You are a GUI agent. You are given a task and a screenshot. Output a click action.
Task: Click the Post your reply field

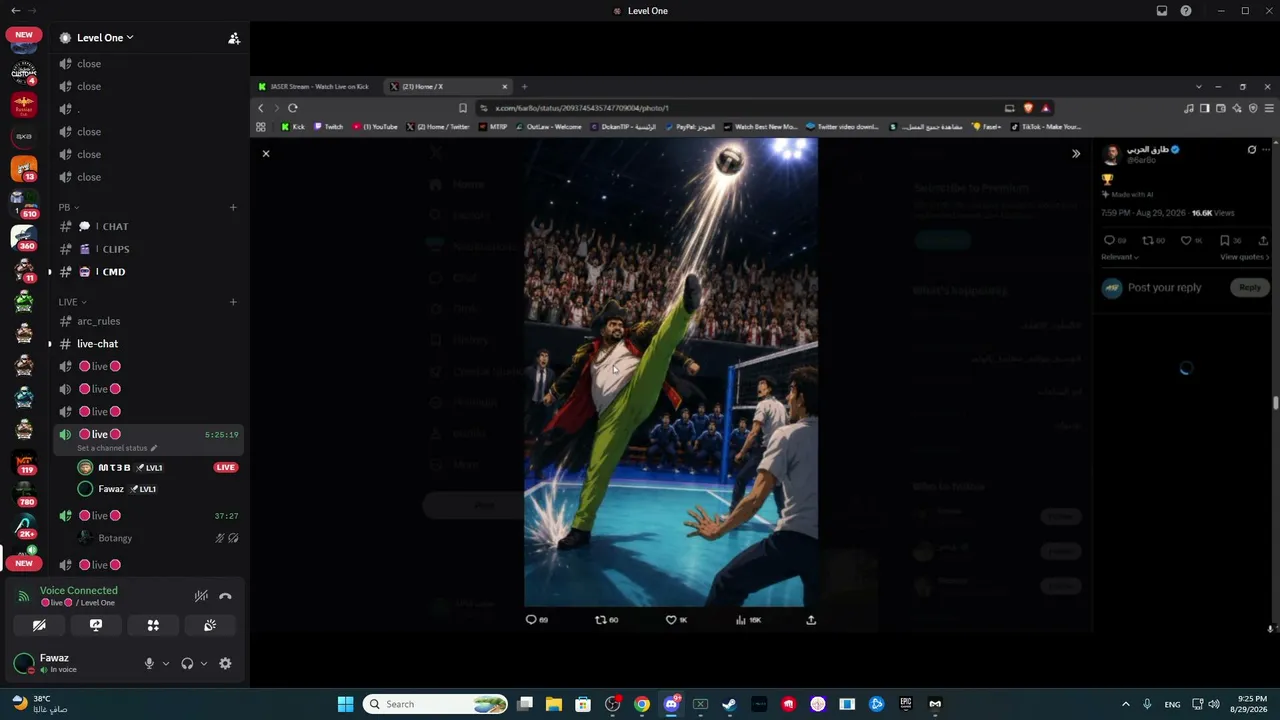coord(1165,288)
